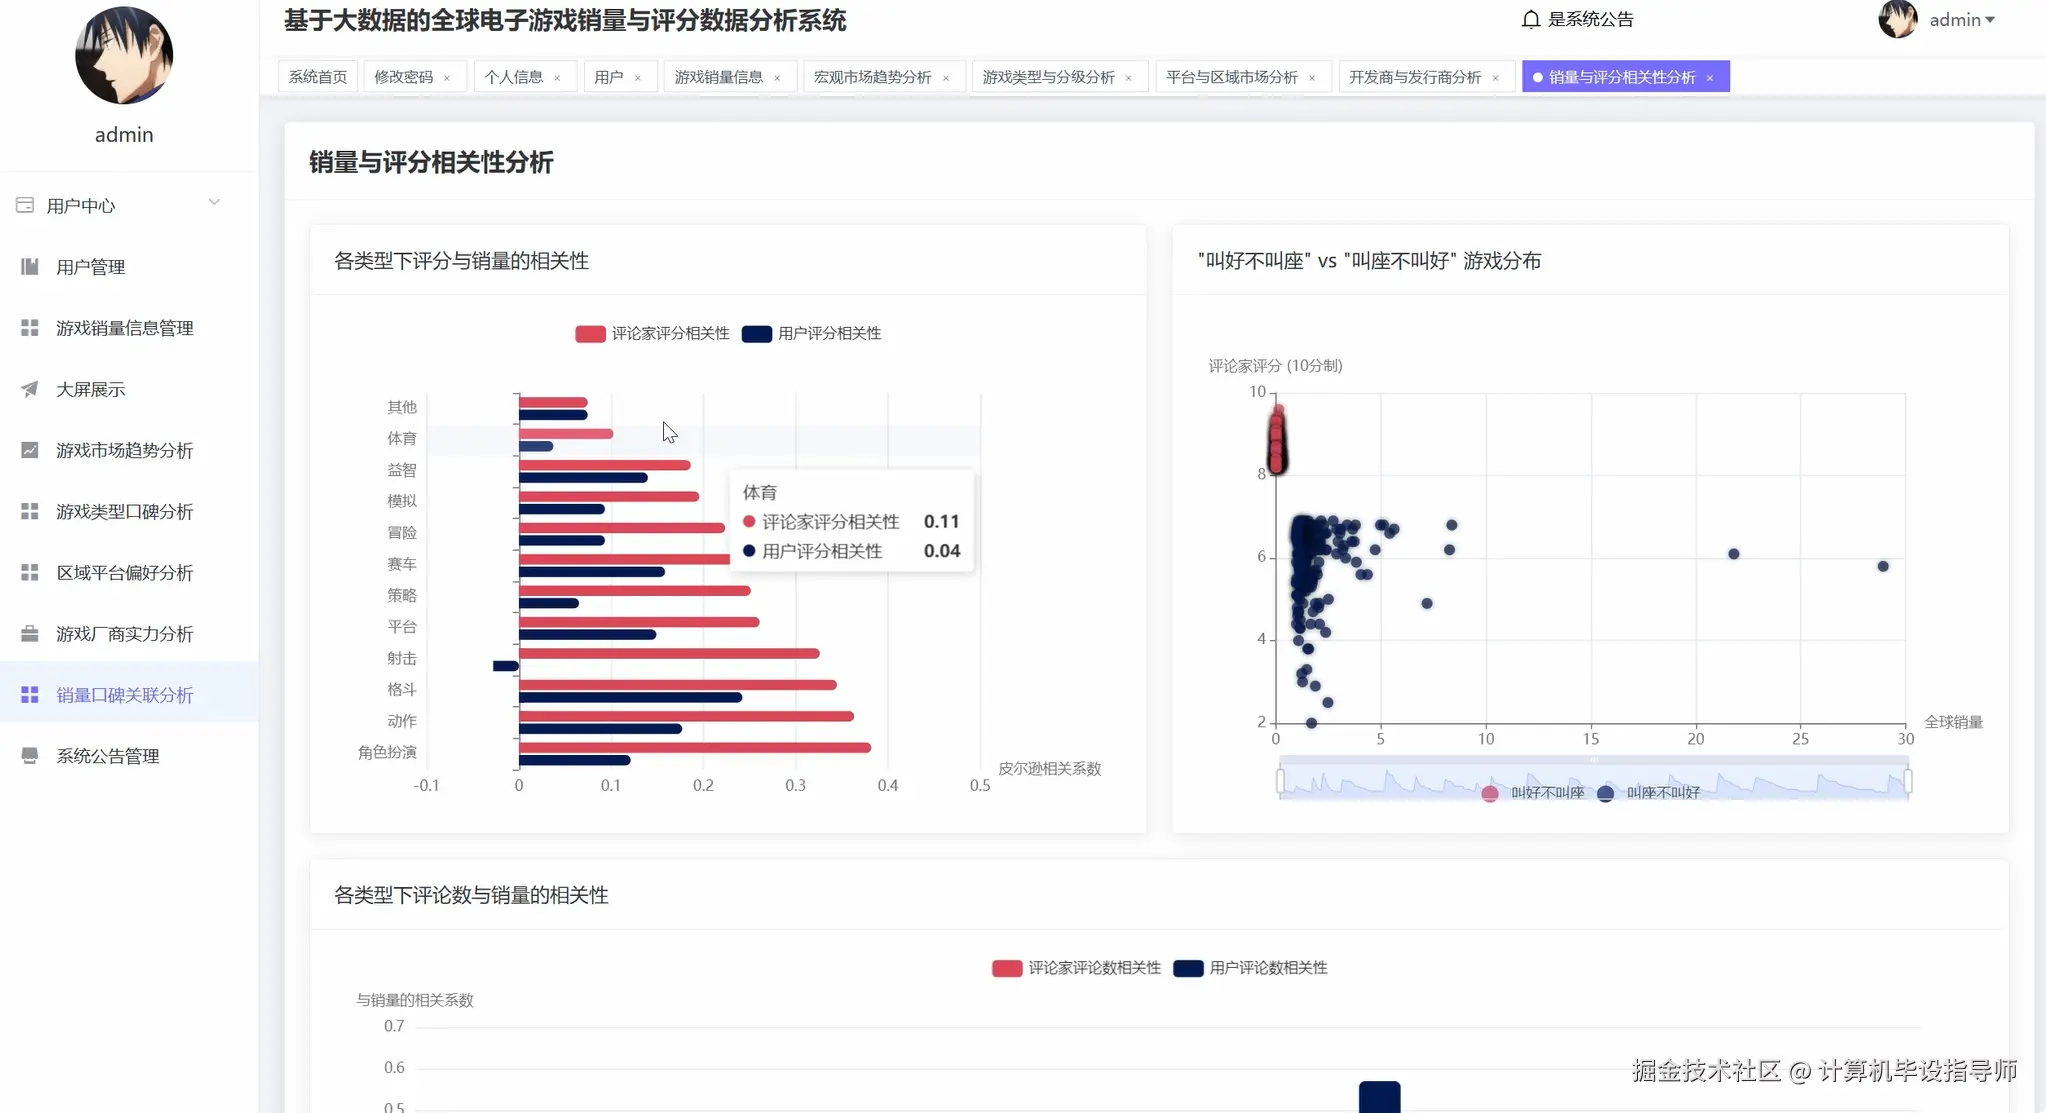
Task: Click the notification bell icon
Action: (1531, 18)
